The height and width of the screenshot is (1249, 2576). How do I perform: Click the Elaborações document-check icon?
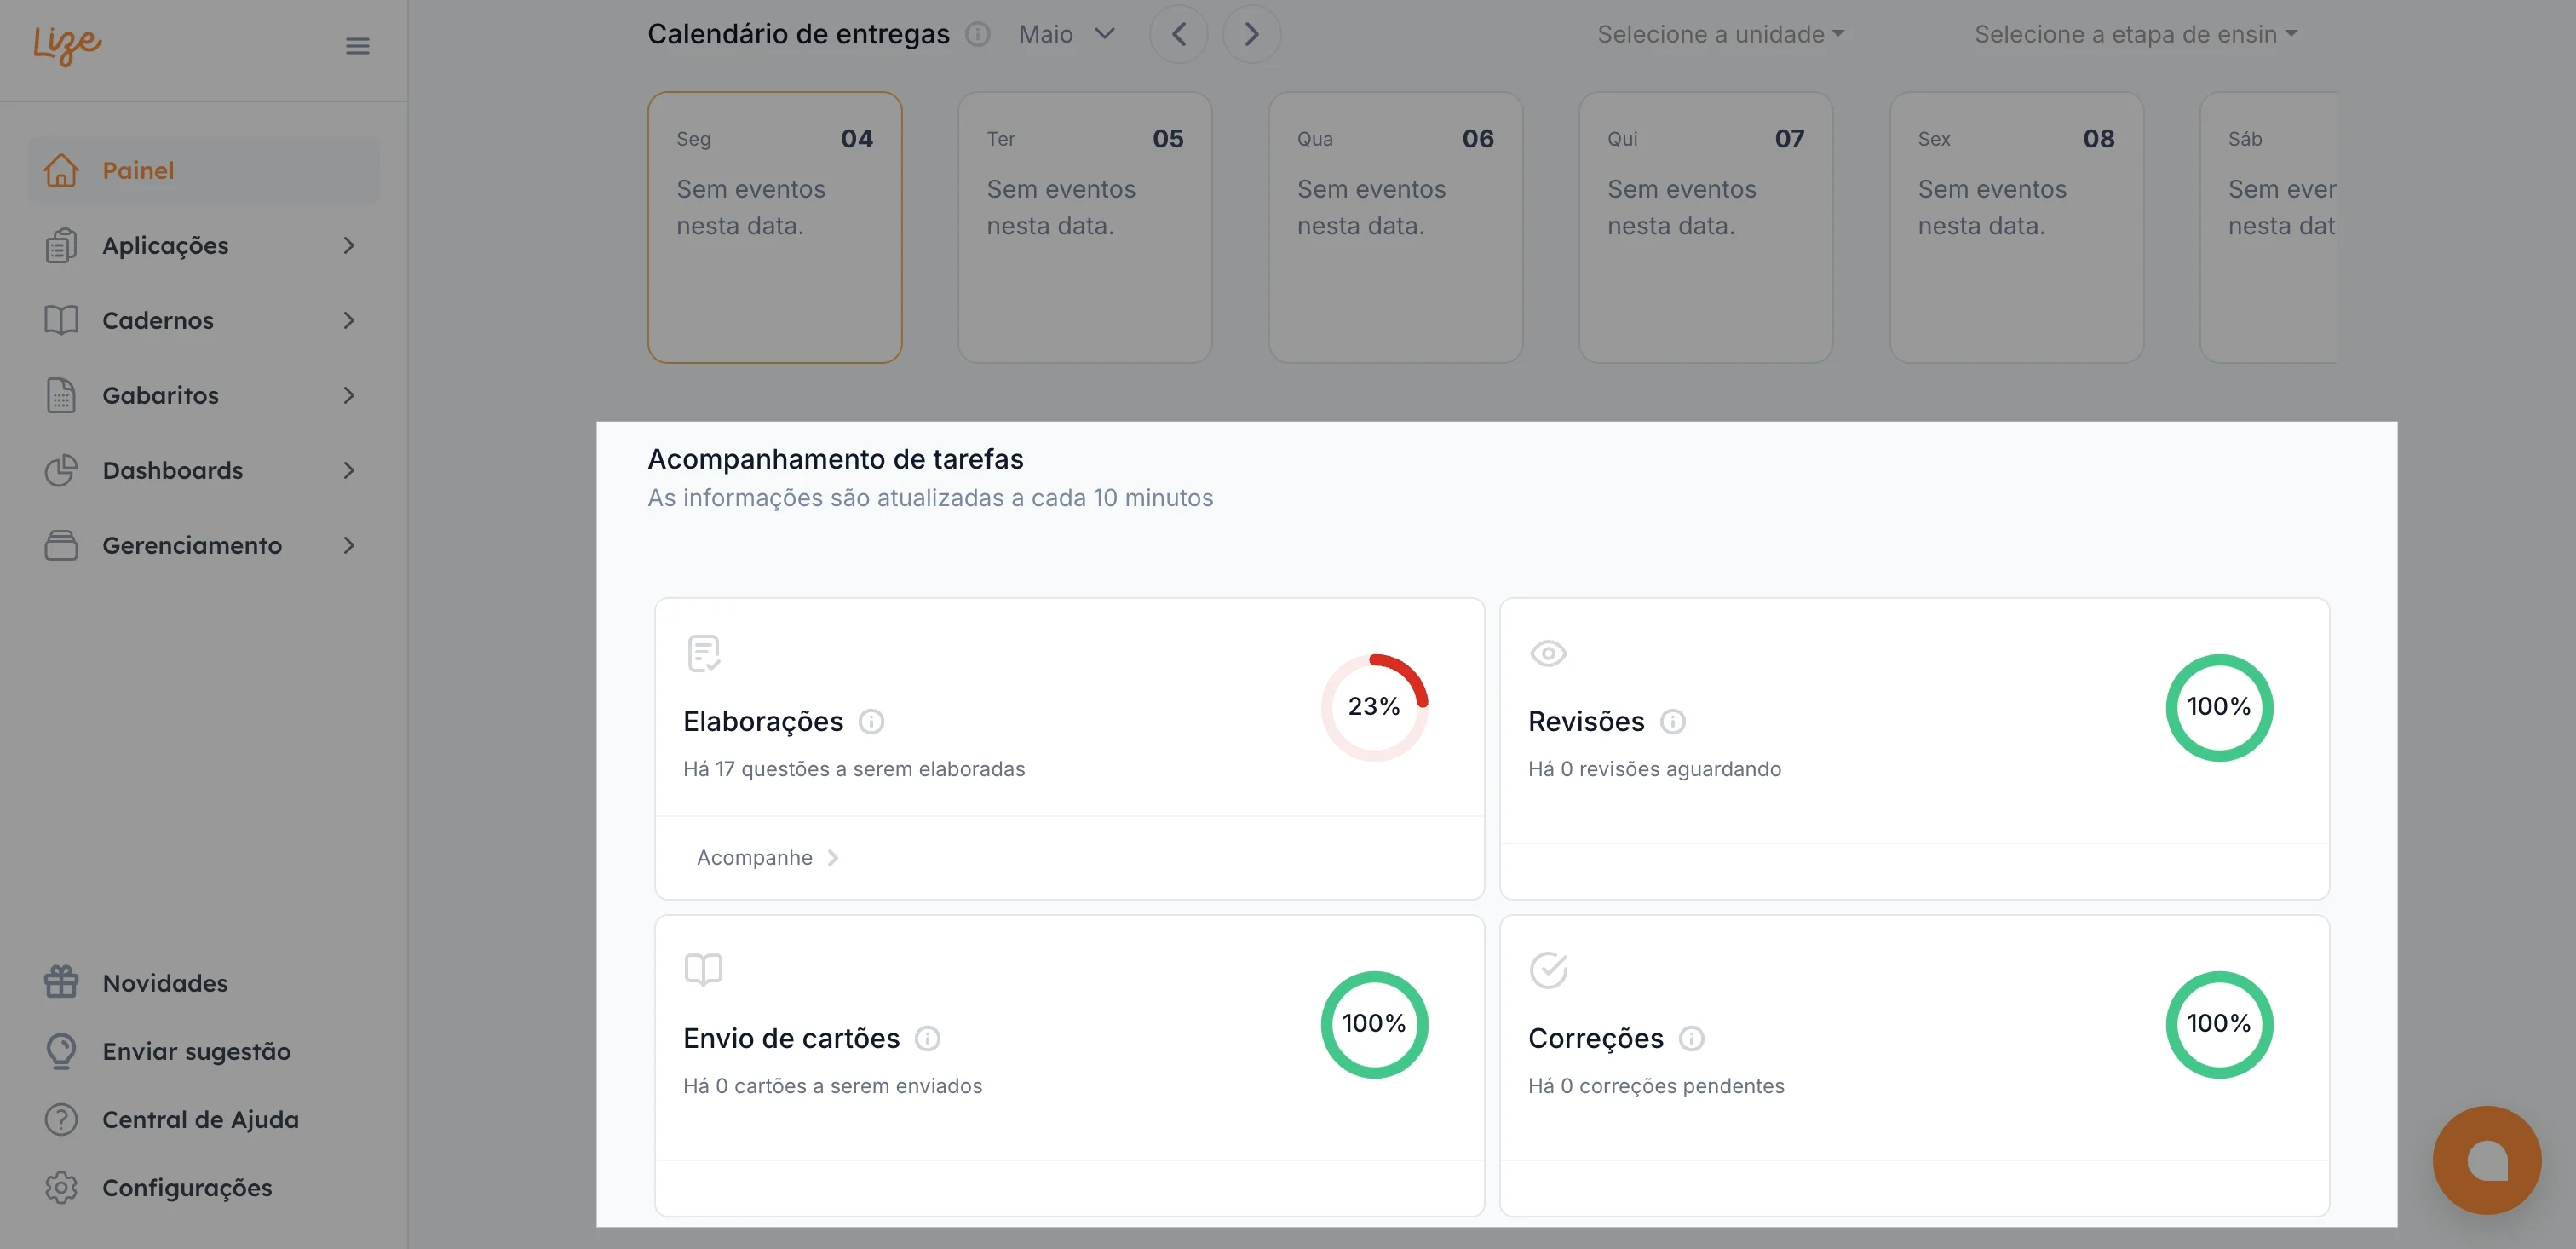pos(704,653)
